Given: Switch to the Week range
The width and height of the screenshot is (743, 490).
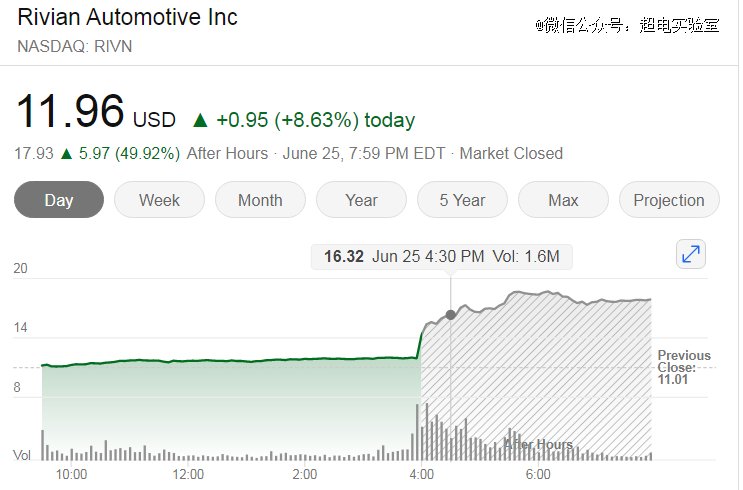Looking at the screenshot, I should pyautogui.click(x=159, y=200).
